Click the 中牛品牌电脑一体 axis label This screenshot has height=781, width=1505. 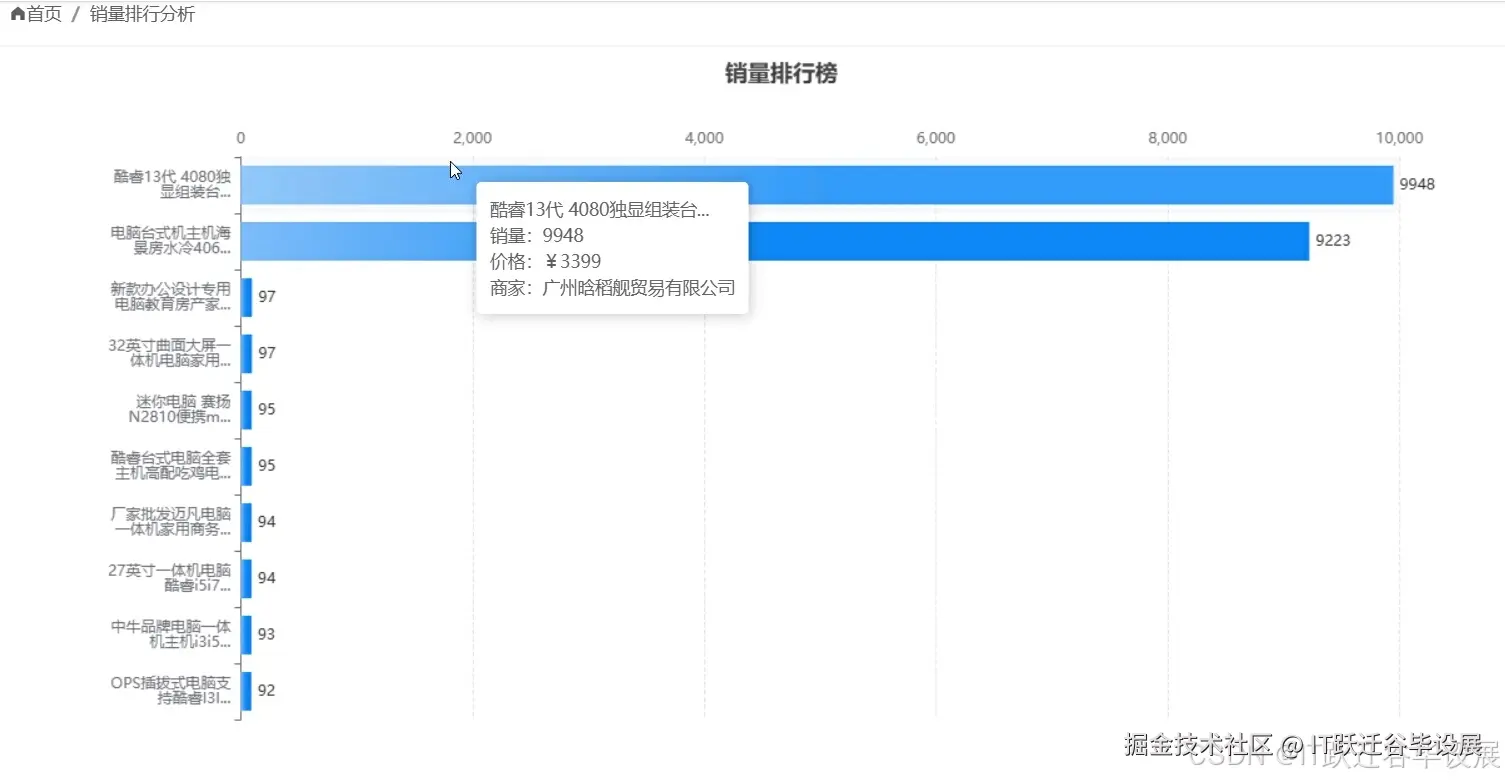[x=171, y=634]
